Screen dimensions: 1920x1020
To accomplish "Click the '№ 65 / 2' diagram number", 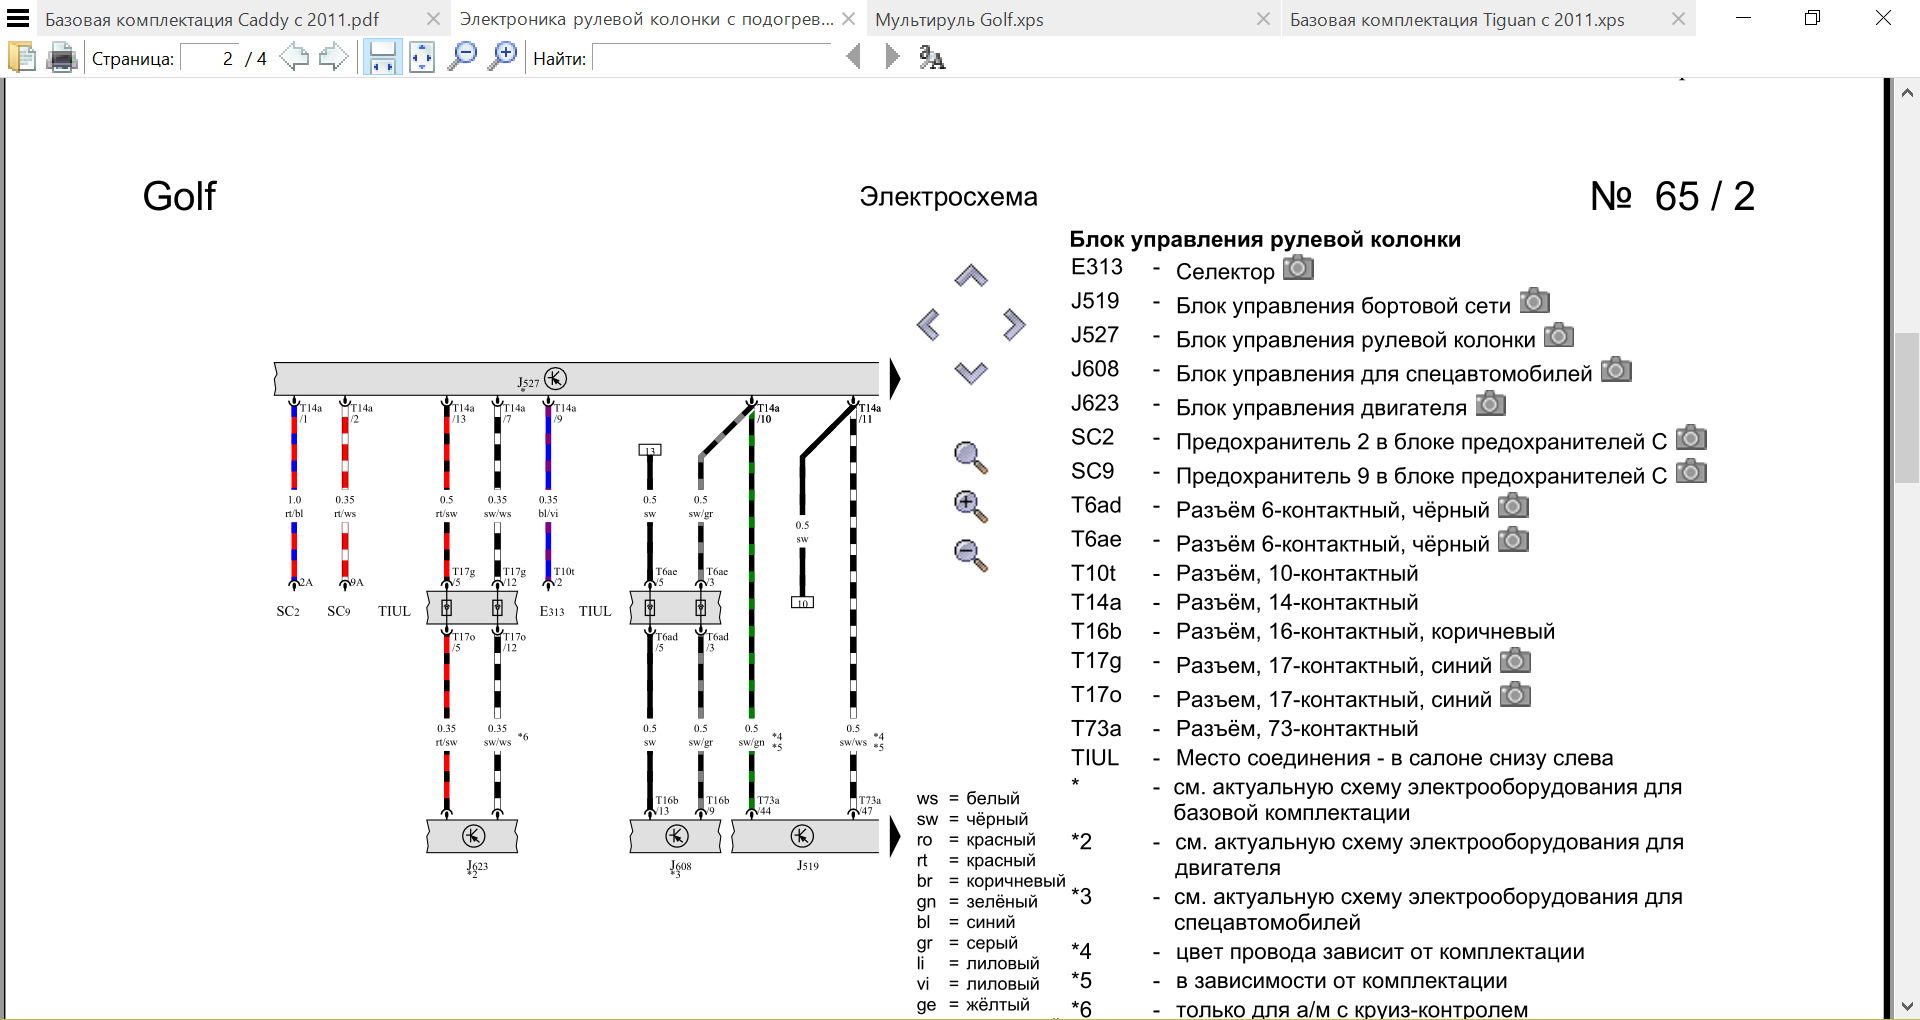I will (1672, 196).
